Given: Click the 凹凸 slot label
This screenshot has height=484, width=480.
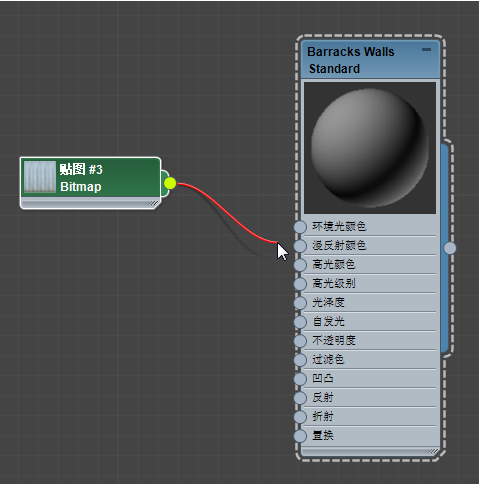Looking at the screenshot, I should [323, 379].
